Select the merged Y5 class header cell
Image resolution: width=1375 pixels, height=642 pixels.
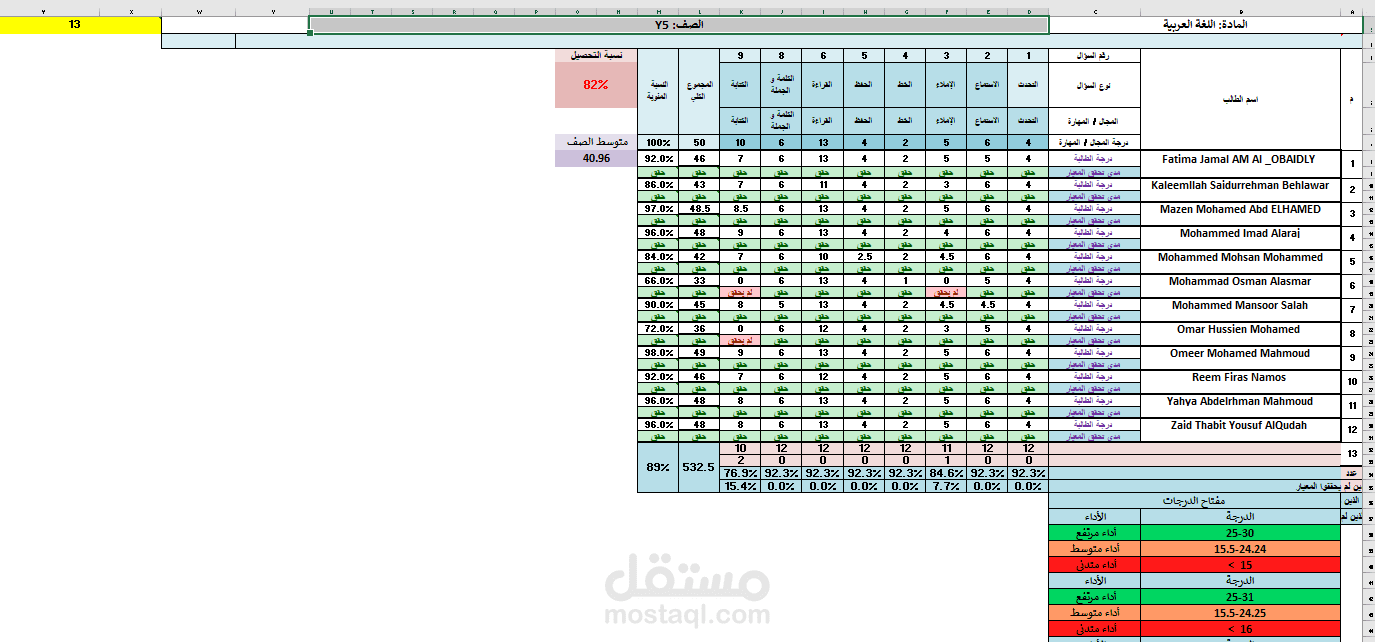678,25
